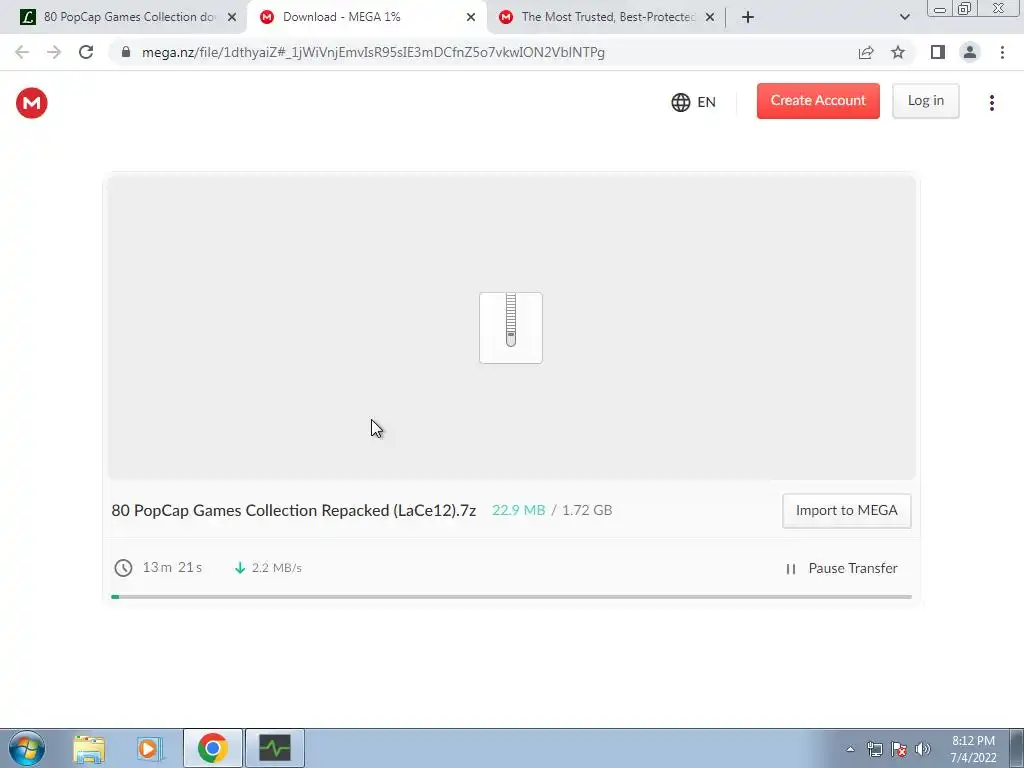This screenshot has height=768, width=1024.
Task: Click the Create Account button
Action: [818, 101]
